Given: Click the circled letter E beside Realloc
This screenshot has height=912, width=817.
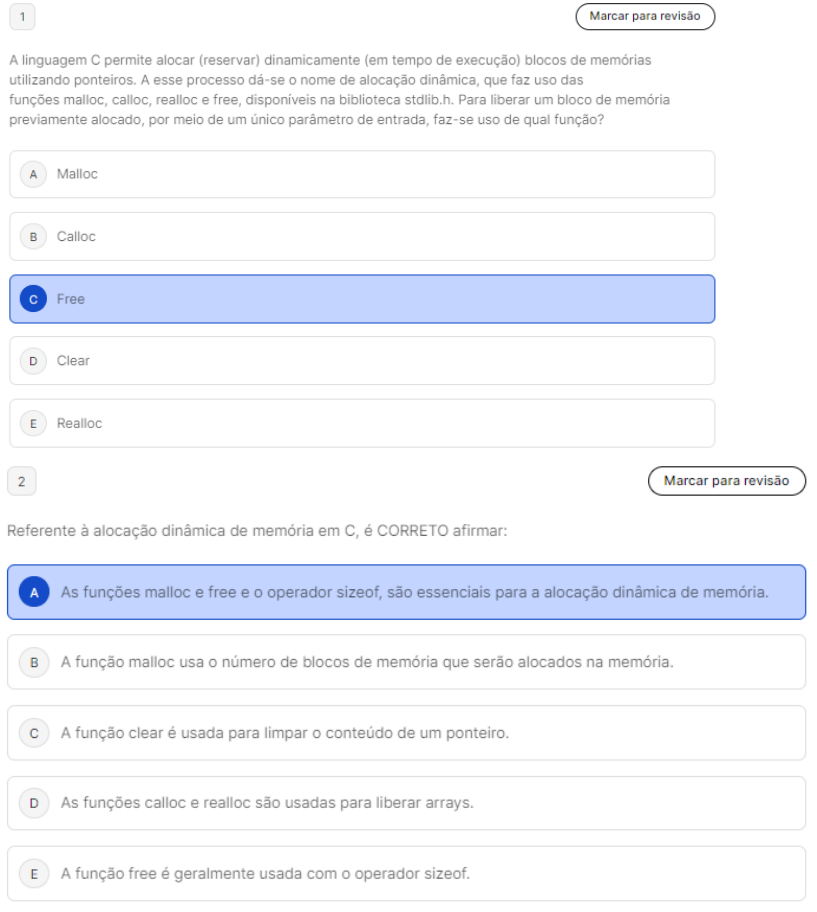Looking at the screenshot, I should pos(33,423).
